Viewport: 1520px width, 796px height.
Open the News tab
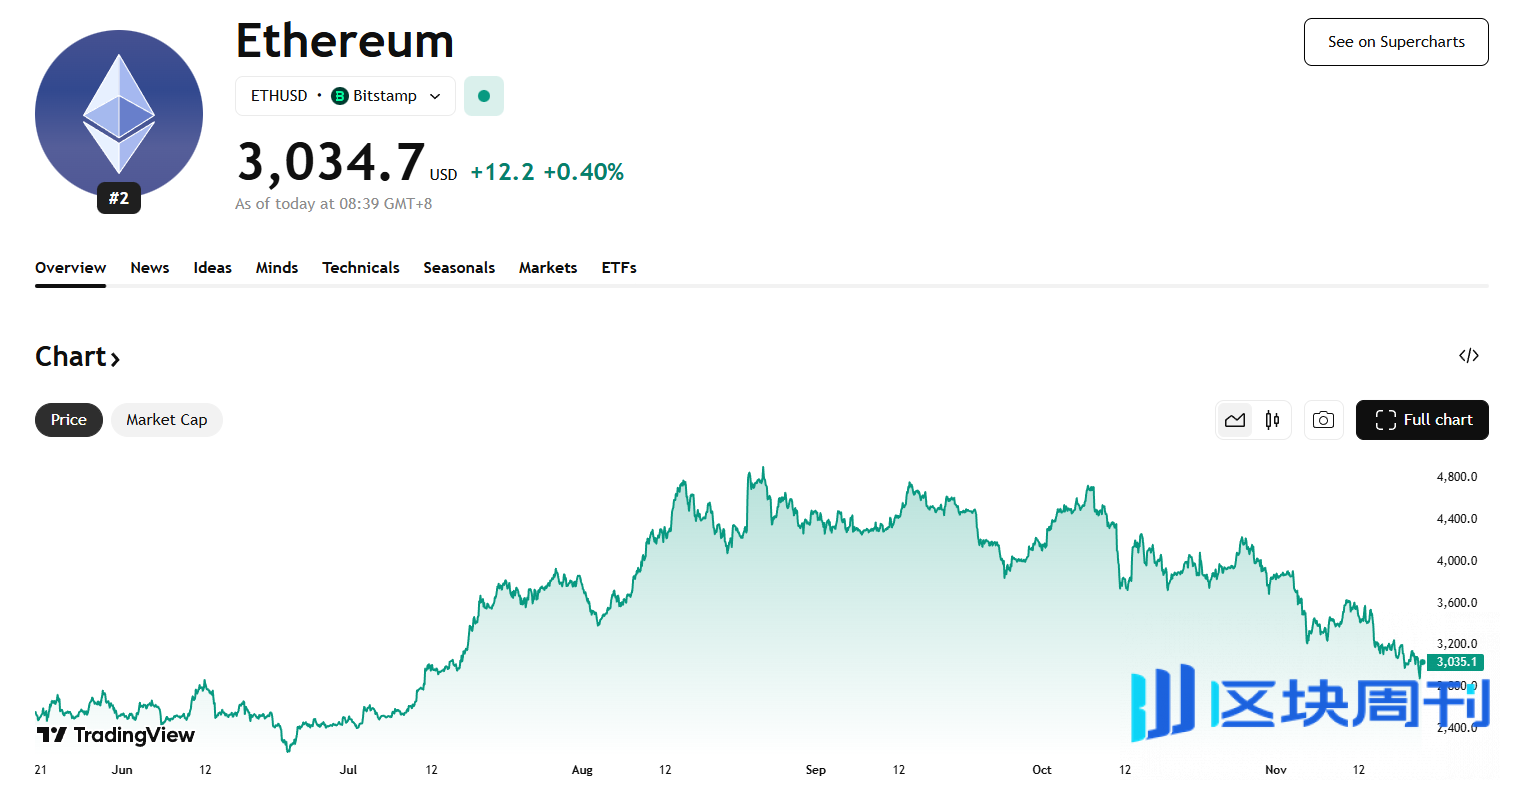(150, 268)
